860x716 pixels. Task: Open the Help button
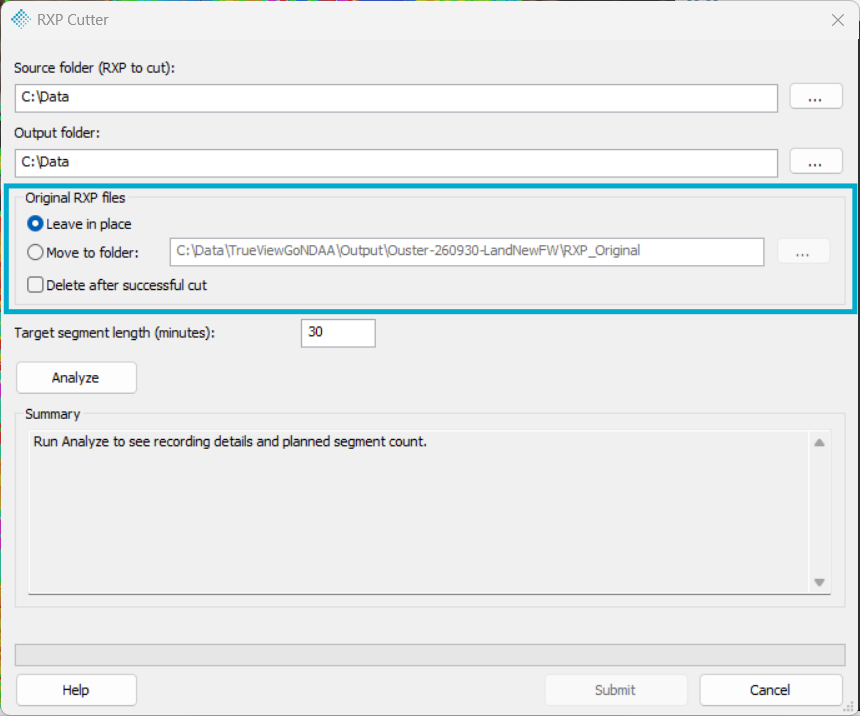click(76, 690)
